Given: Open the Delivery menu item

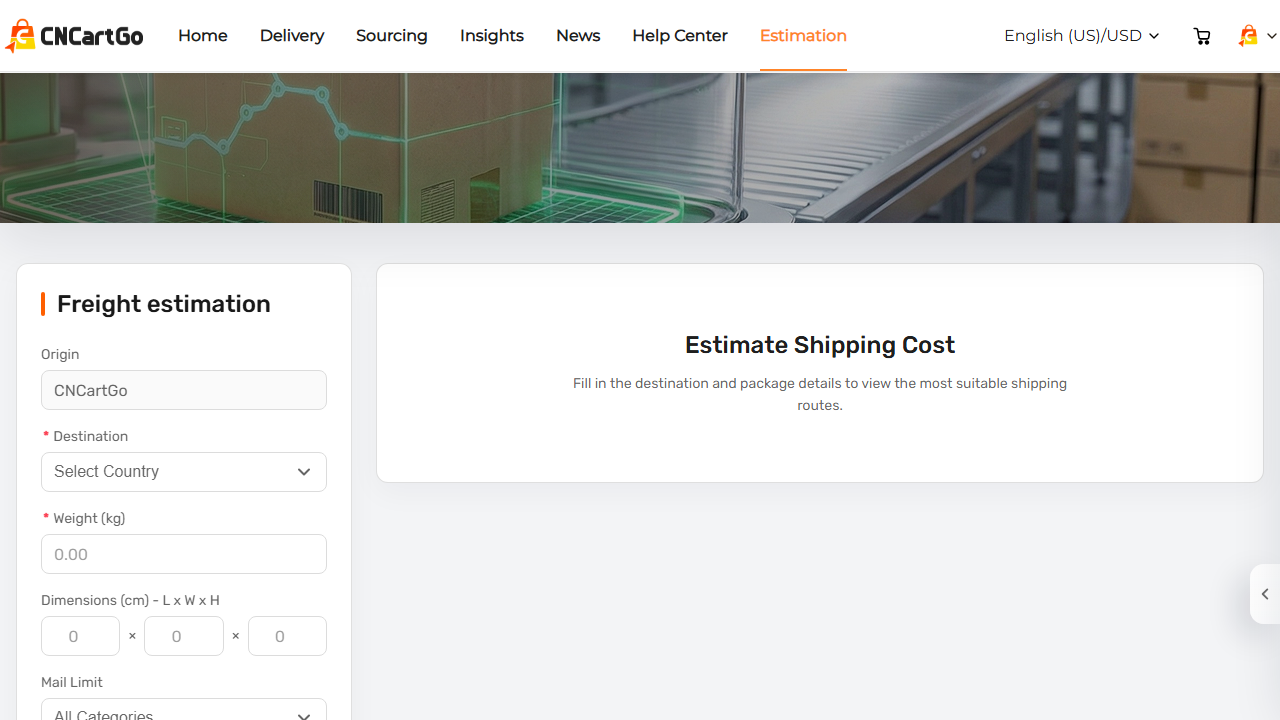Looking at the screenshot, I should (292, 36).
